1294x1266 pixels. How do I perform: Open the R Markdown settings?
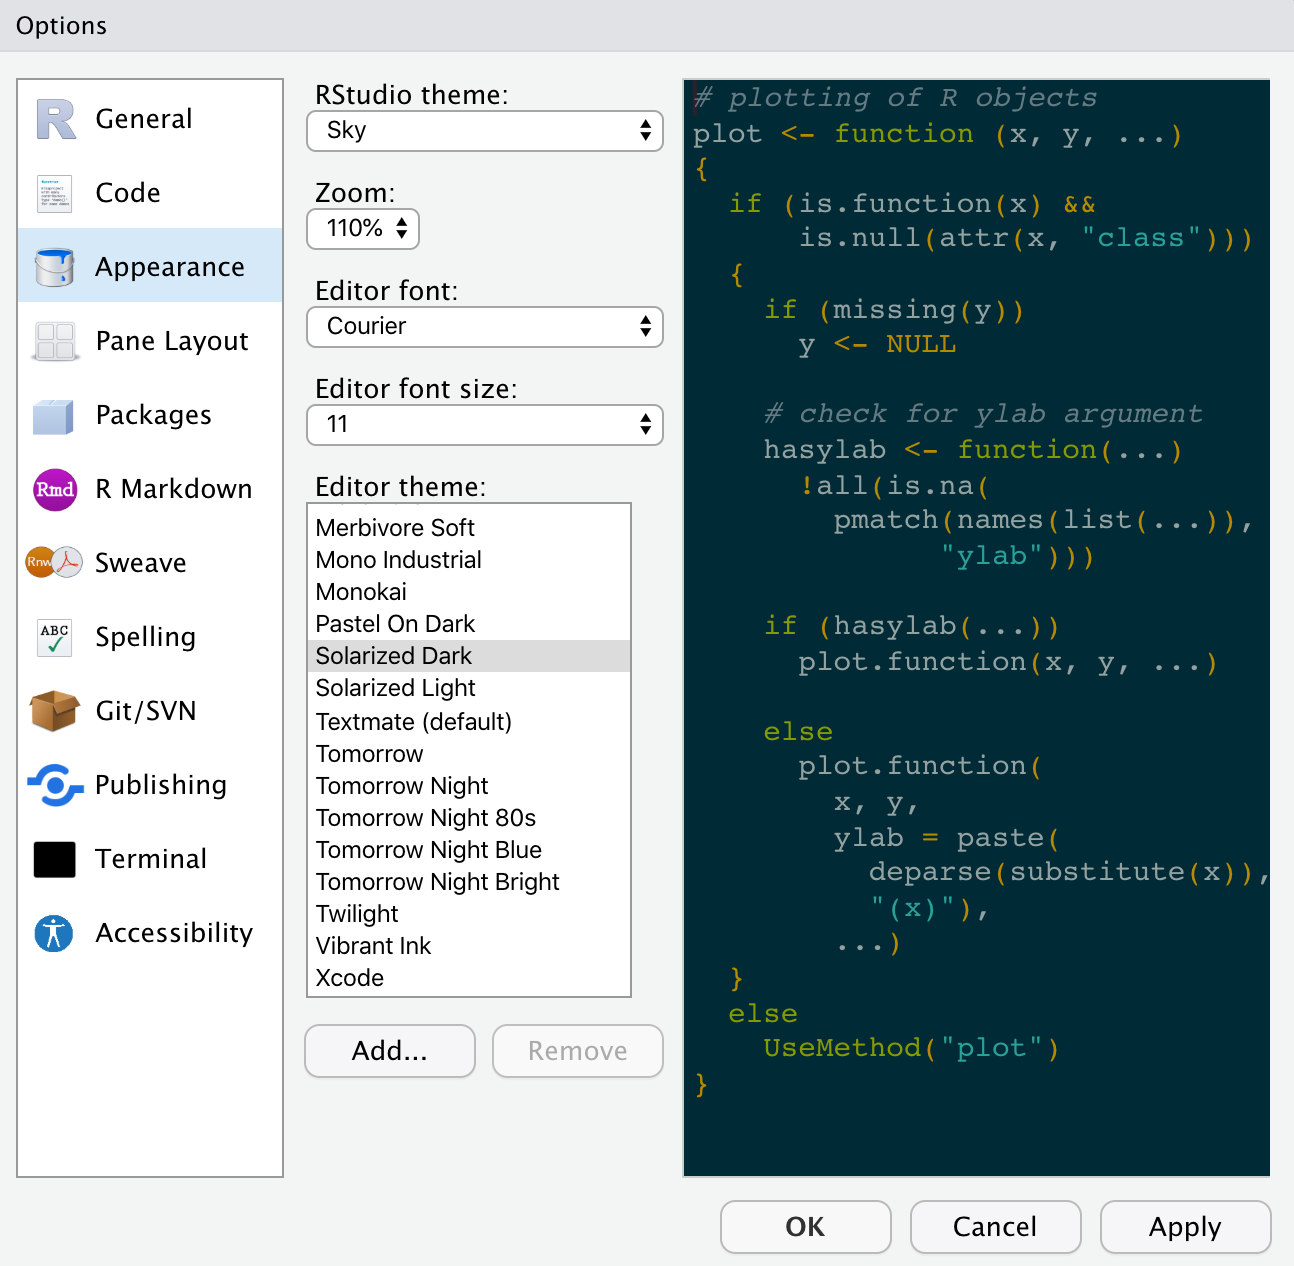(x=150, y=489)
